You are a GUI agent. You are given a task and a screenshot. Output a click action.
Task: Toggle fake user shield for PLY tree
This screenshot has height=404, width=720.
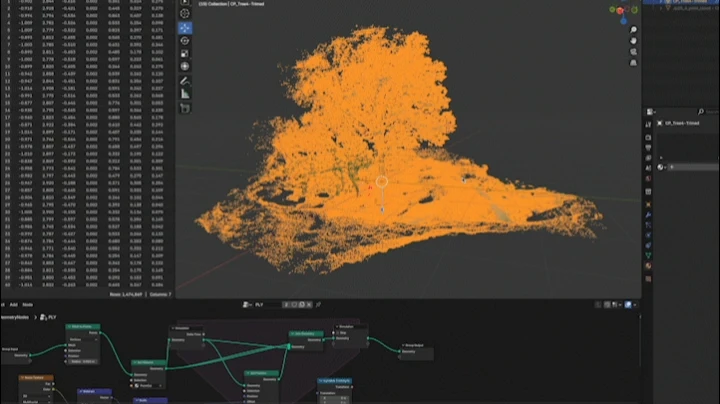coord(294,304)
